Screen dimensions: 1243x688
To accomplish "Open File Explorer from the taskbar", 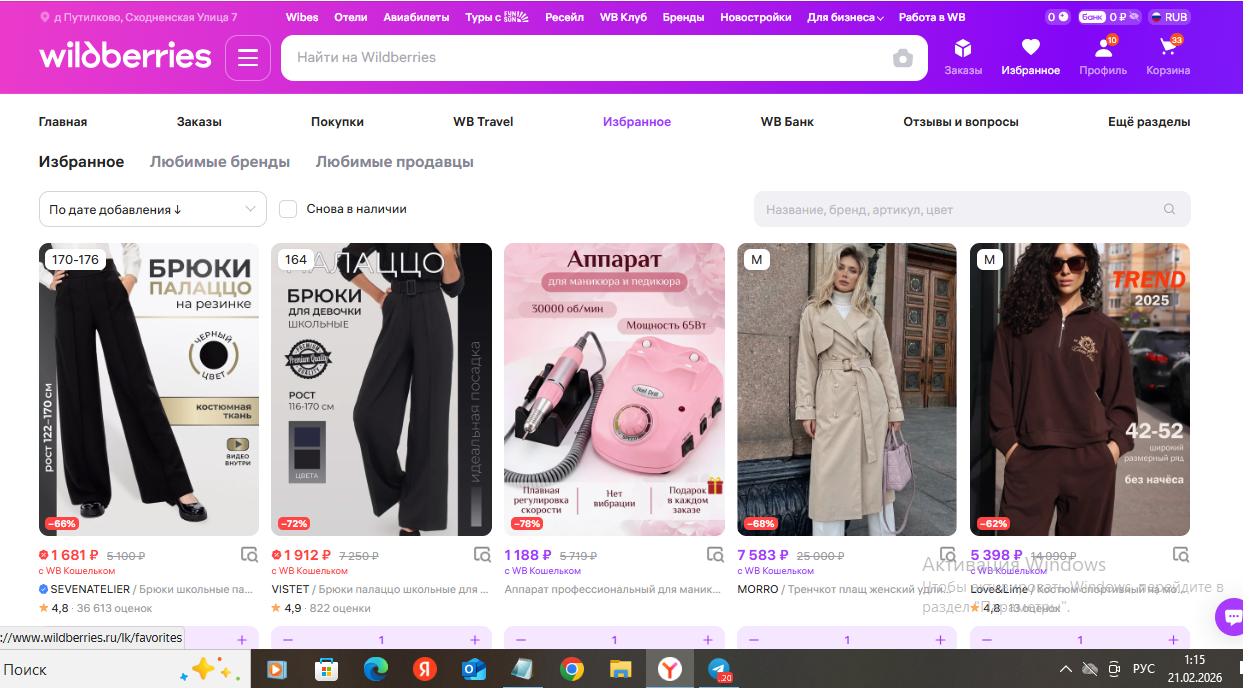I will (621, 669).
